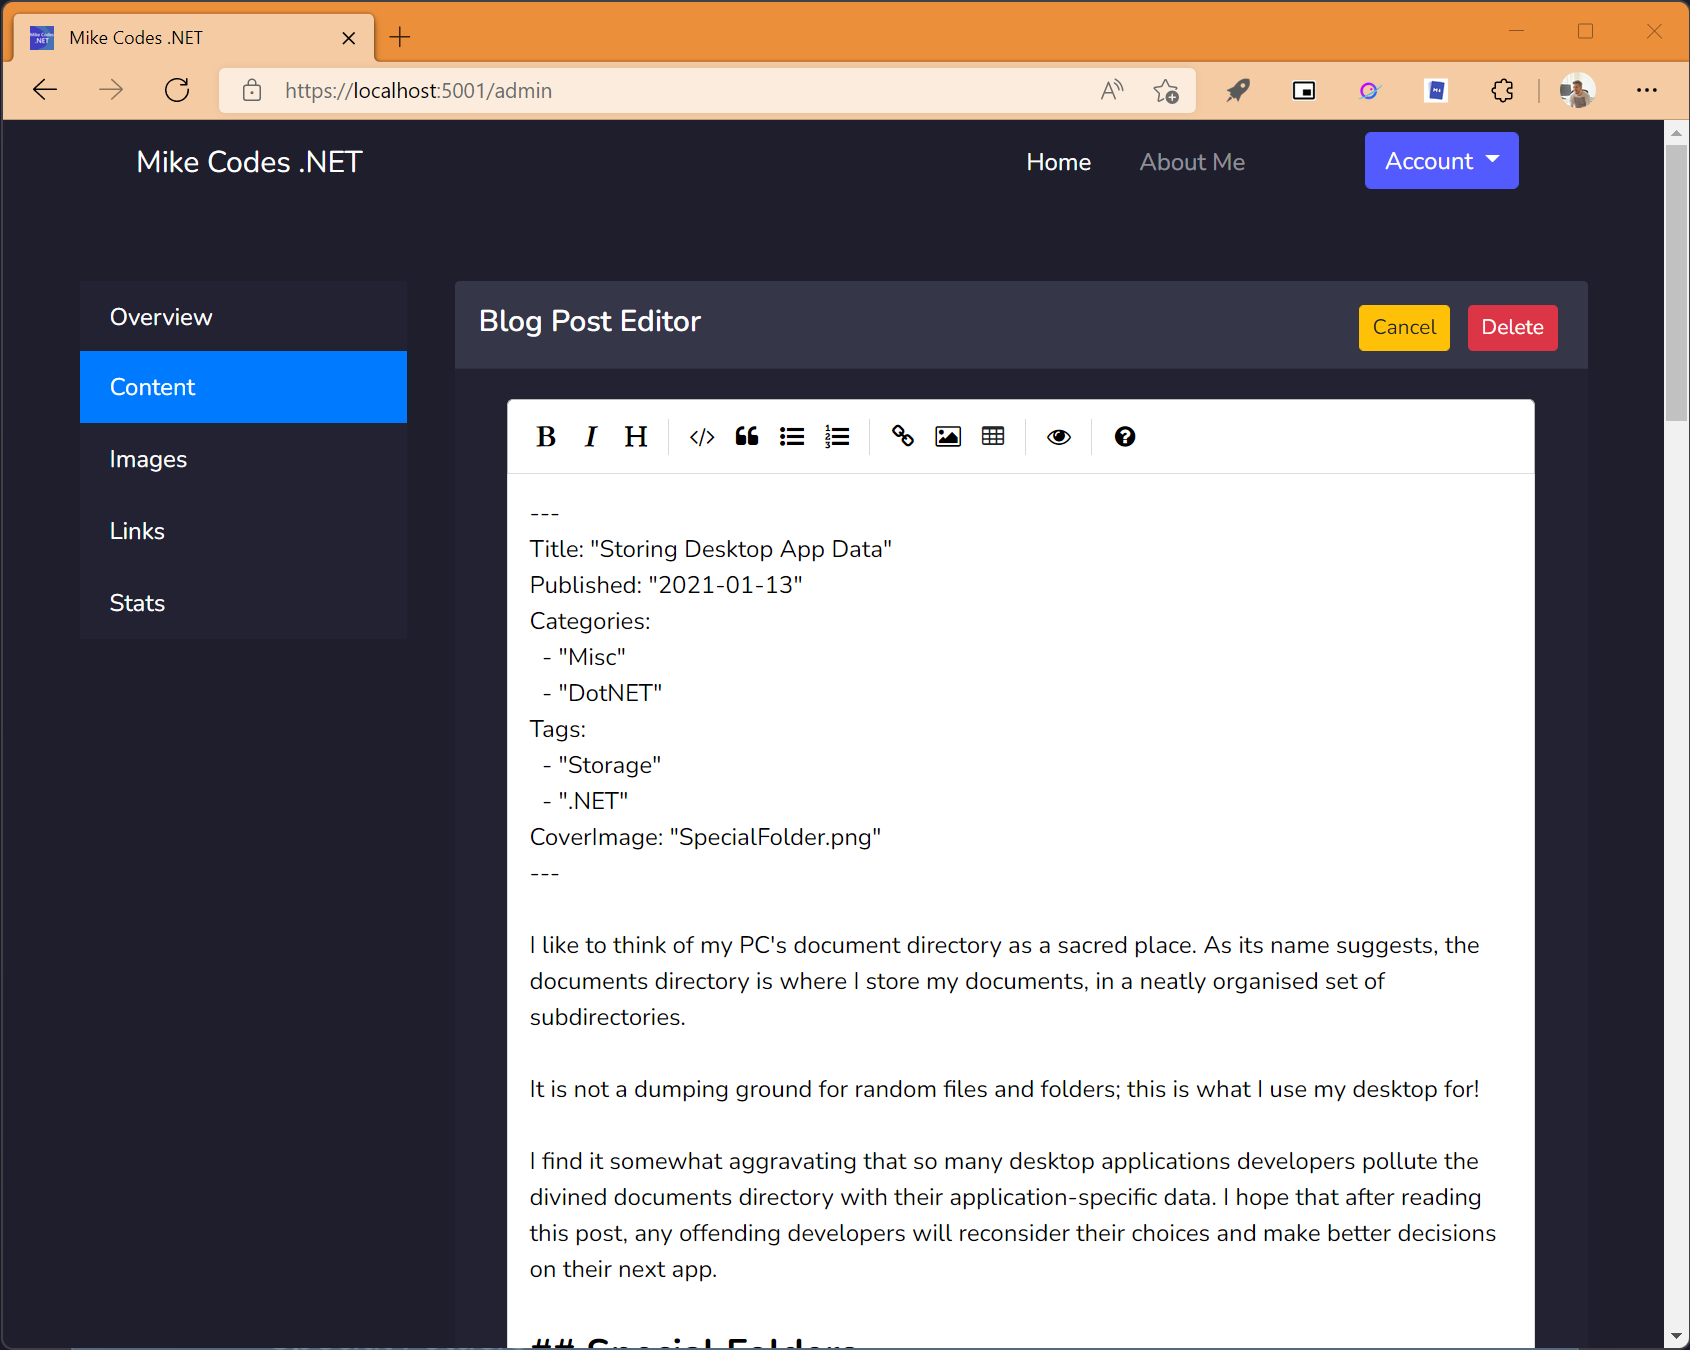1690x1350 pixels.
Task: Click paragraph starting "It is not a dumping ground"
Action: pos(1004,1089)
